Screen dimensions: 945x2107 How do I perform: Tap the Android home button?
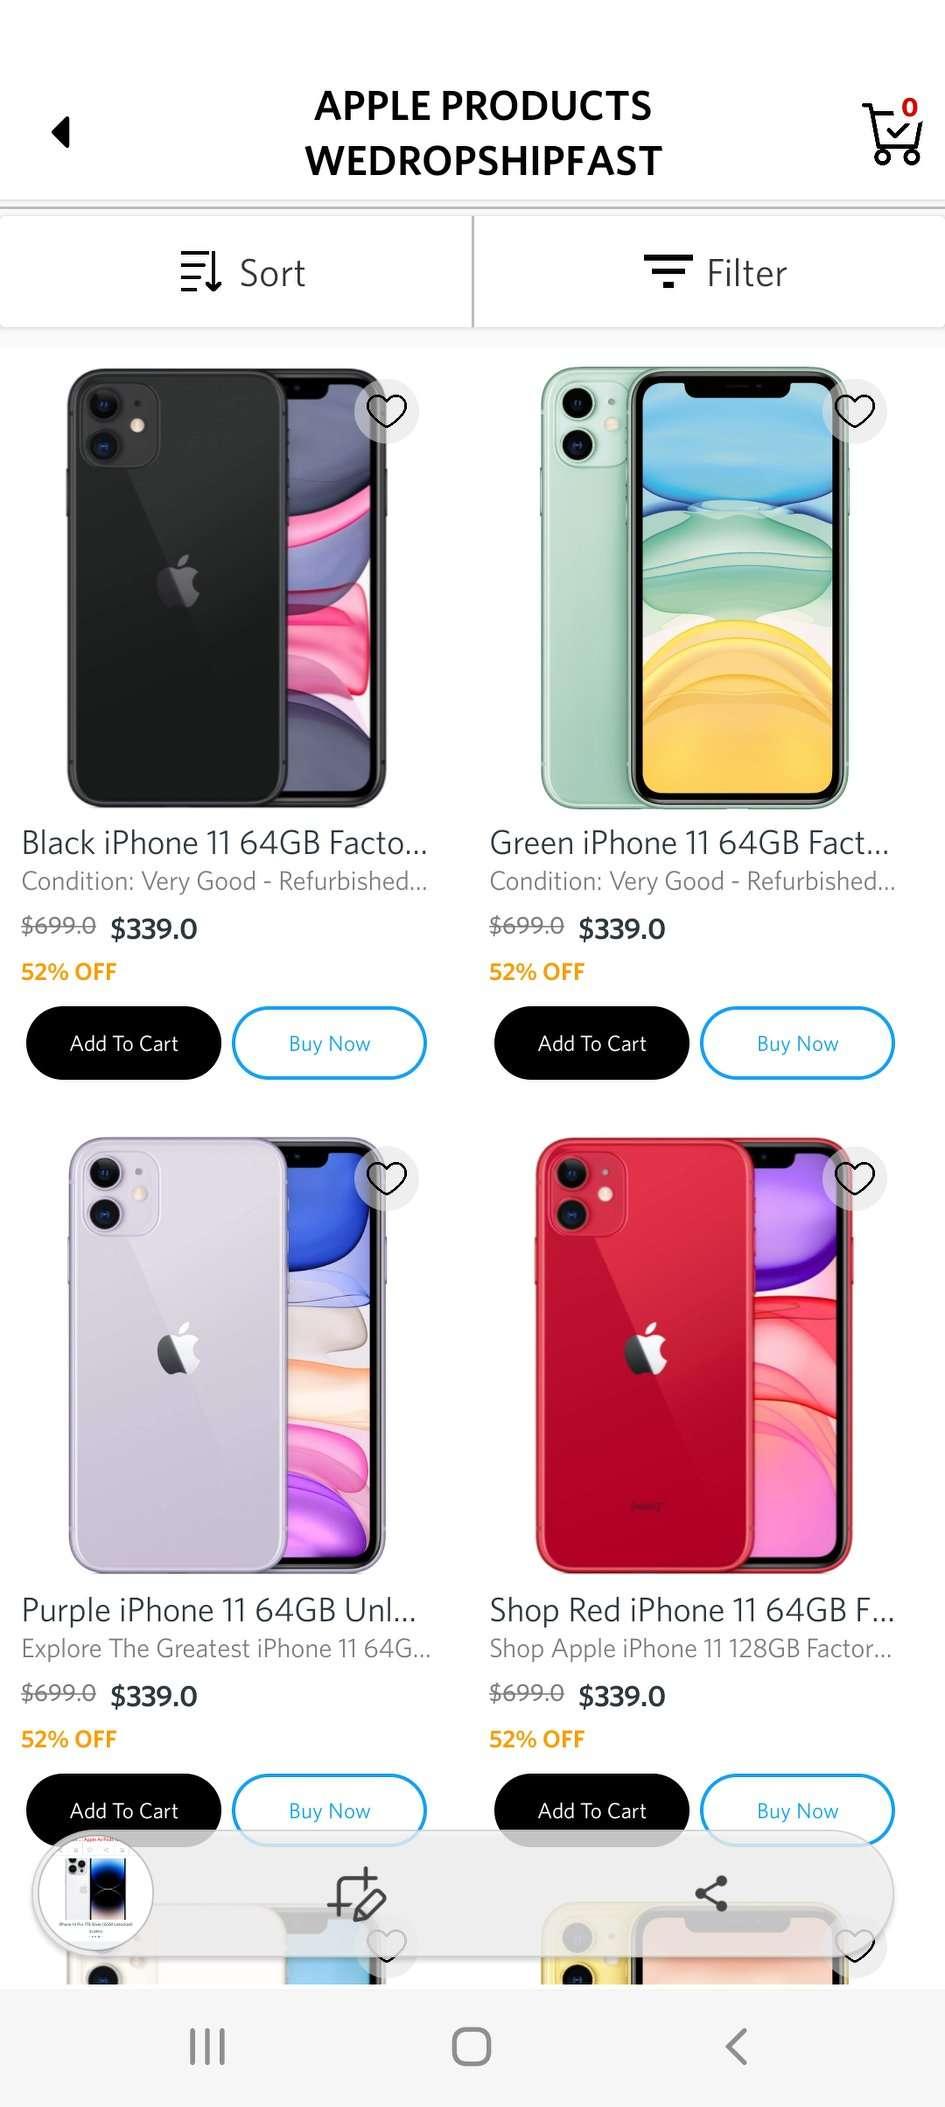point(471,2046)
